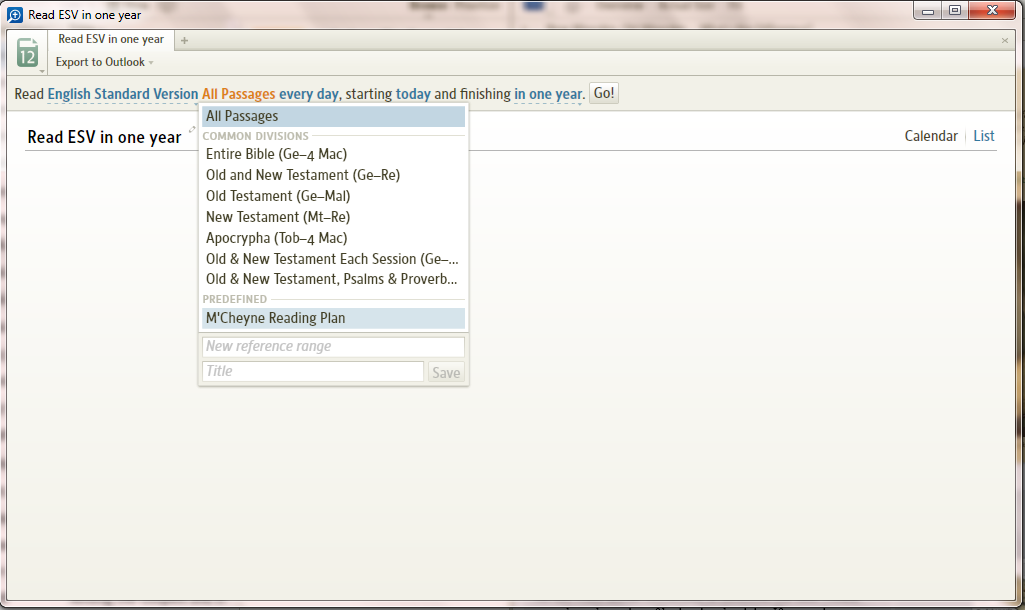Change the in one year duration option
Screen dimensions: 1025x610
point(548,94)
